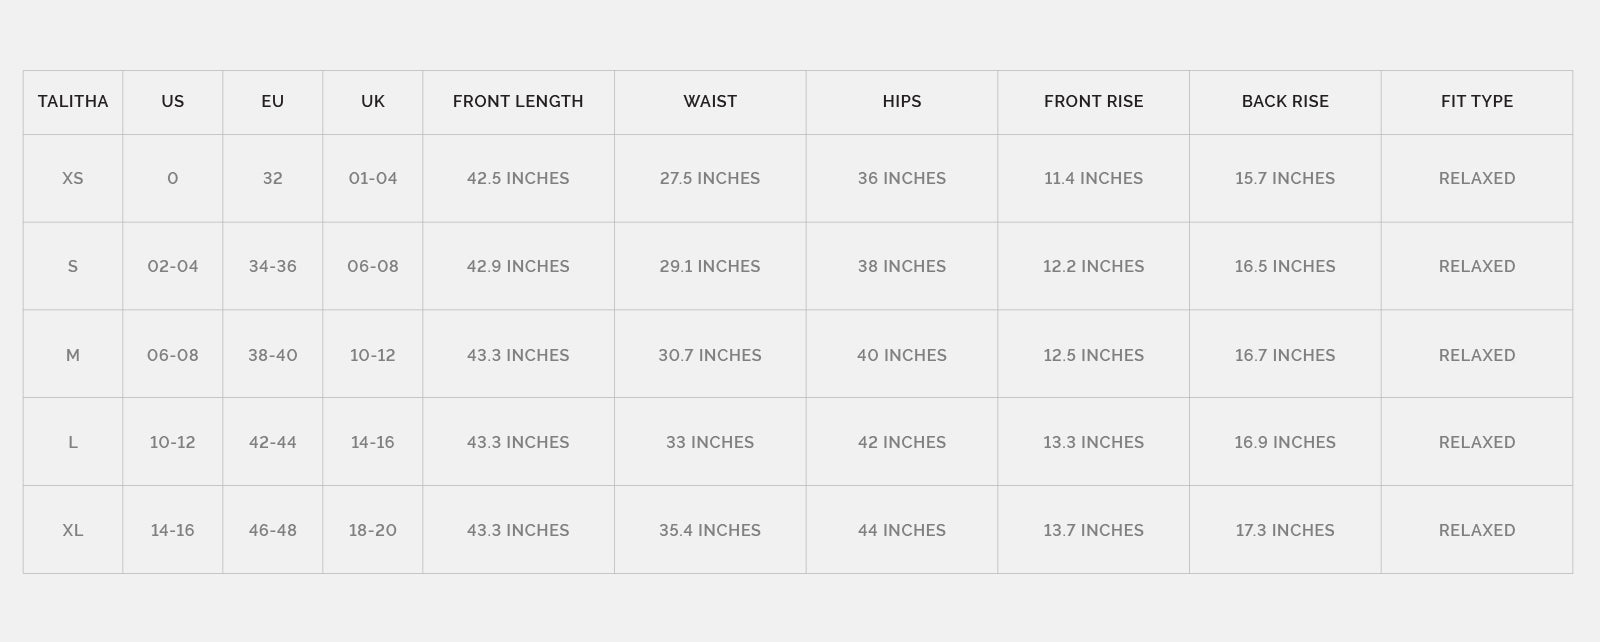This screenshot has width=1600, height=642.
Task: Click the 35.4 INCHES waist value
Action: point(710,530)
